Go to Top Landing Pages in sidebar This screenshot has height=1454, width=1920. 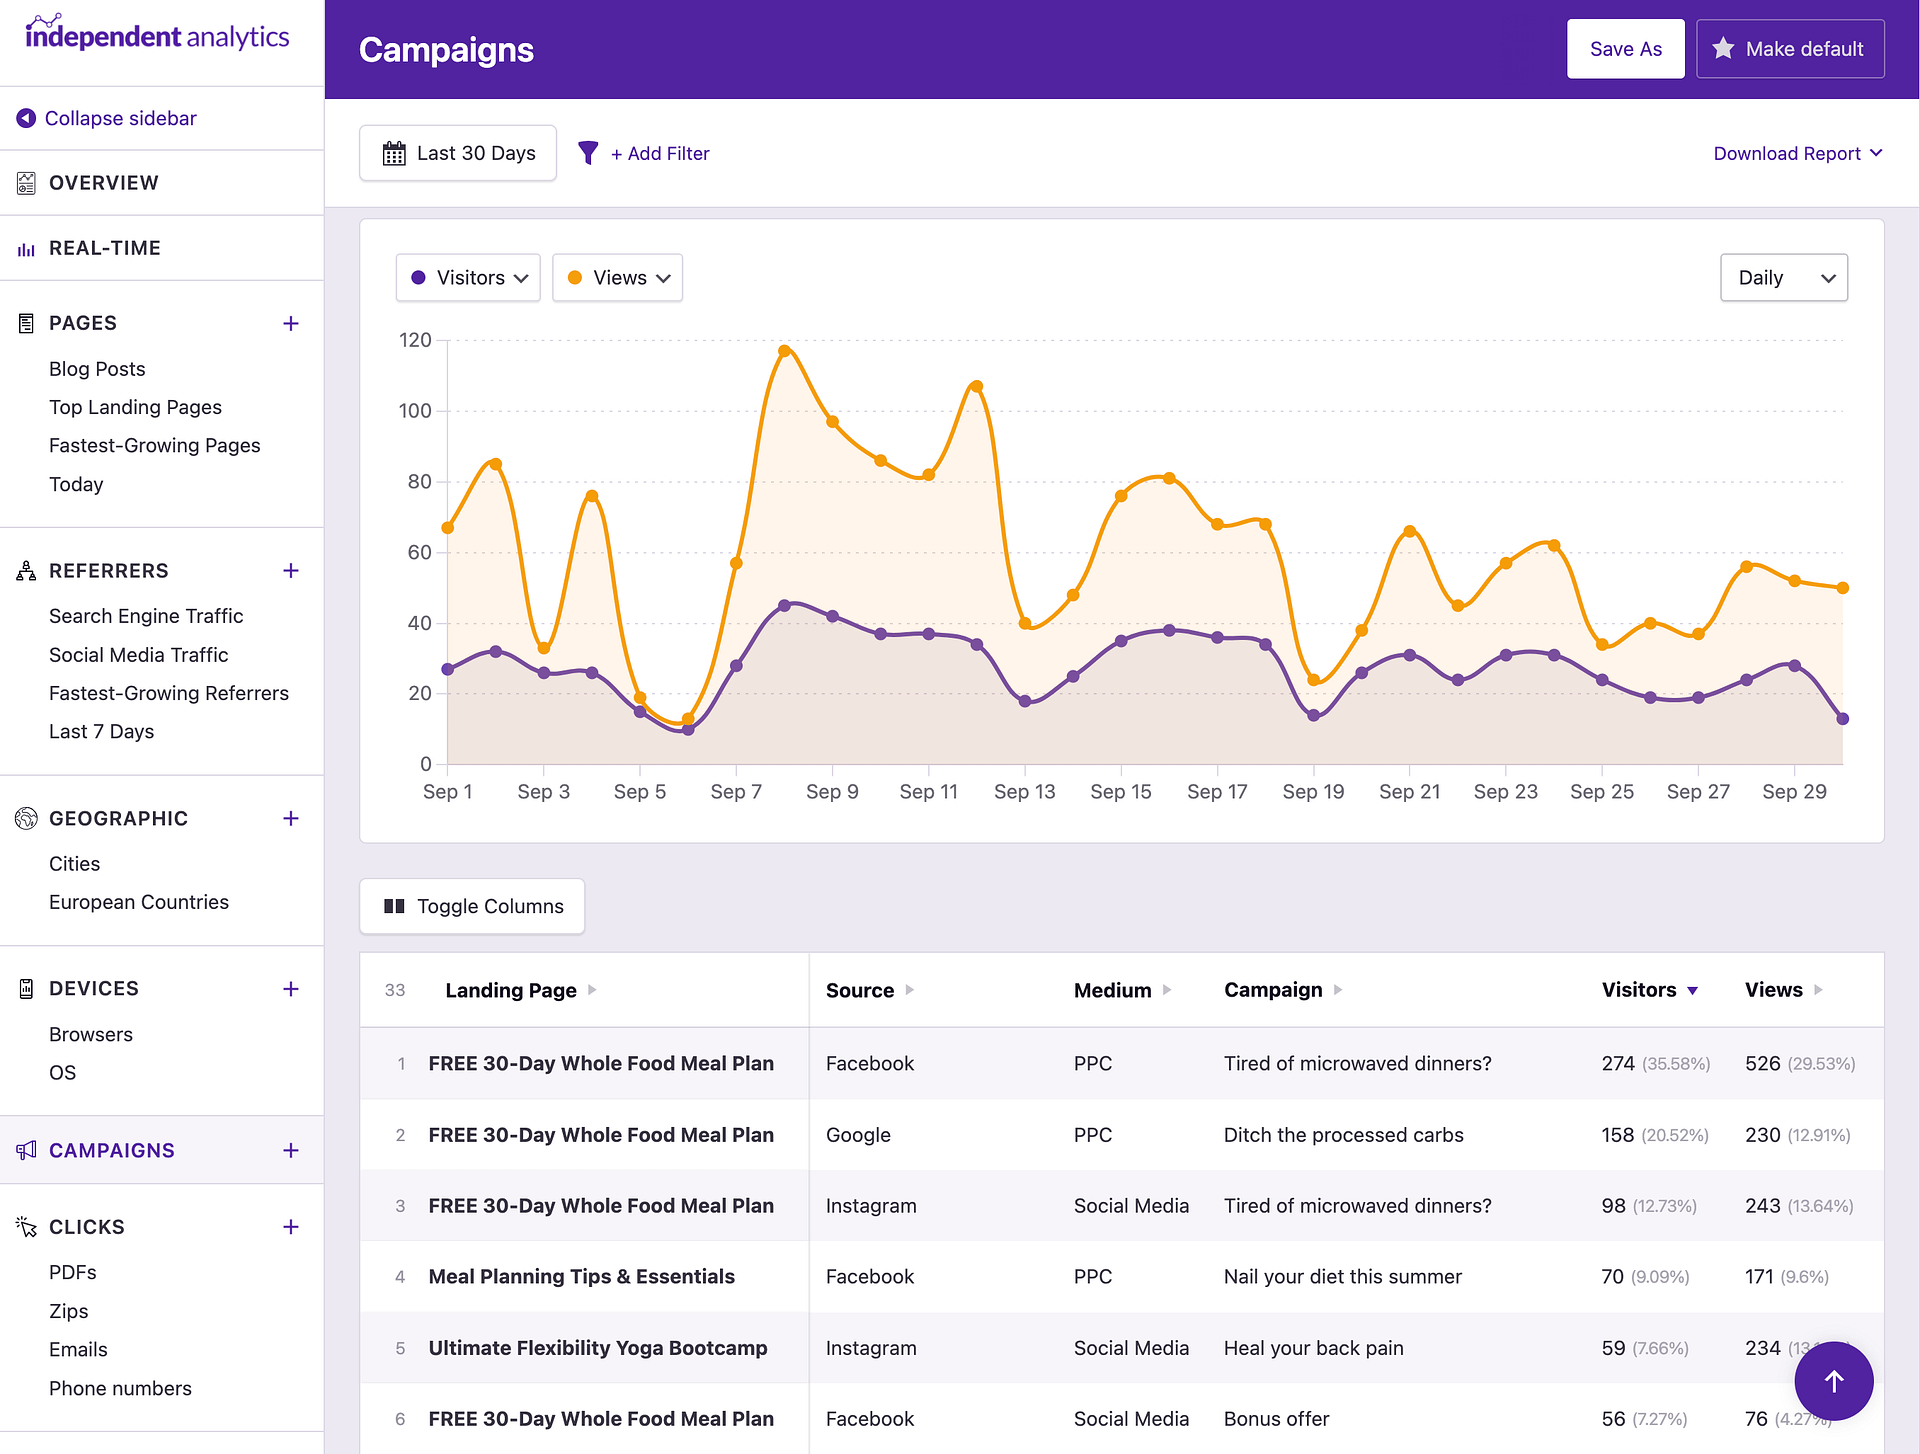pyautogui.click(x=135, y=406)
